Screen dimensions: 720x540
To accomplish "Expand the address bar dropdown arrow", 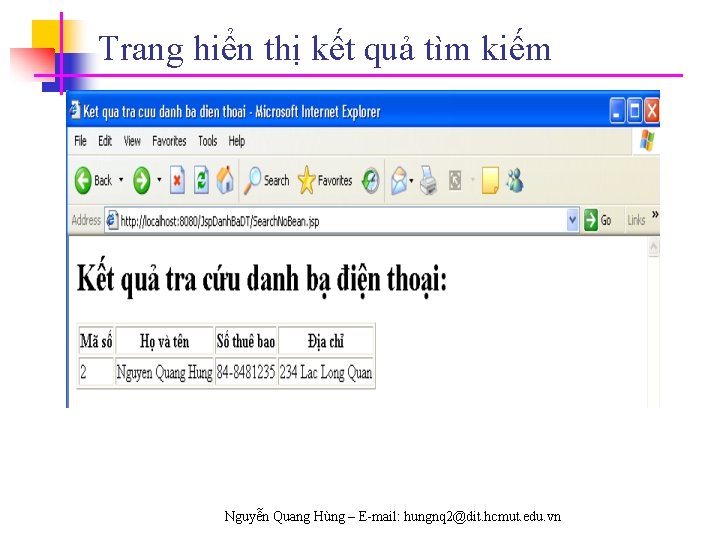I will (x=573, y=220).
